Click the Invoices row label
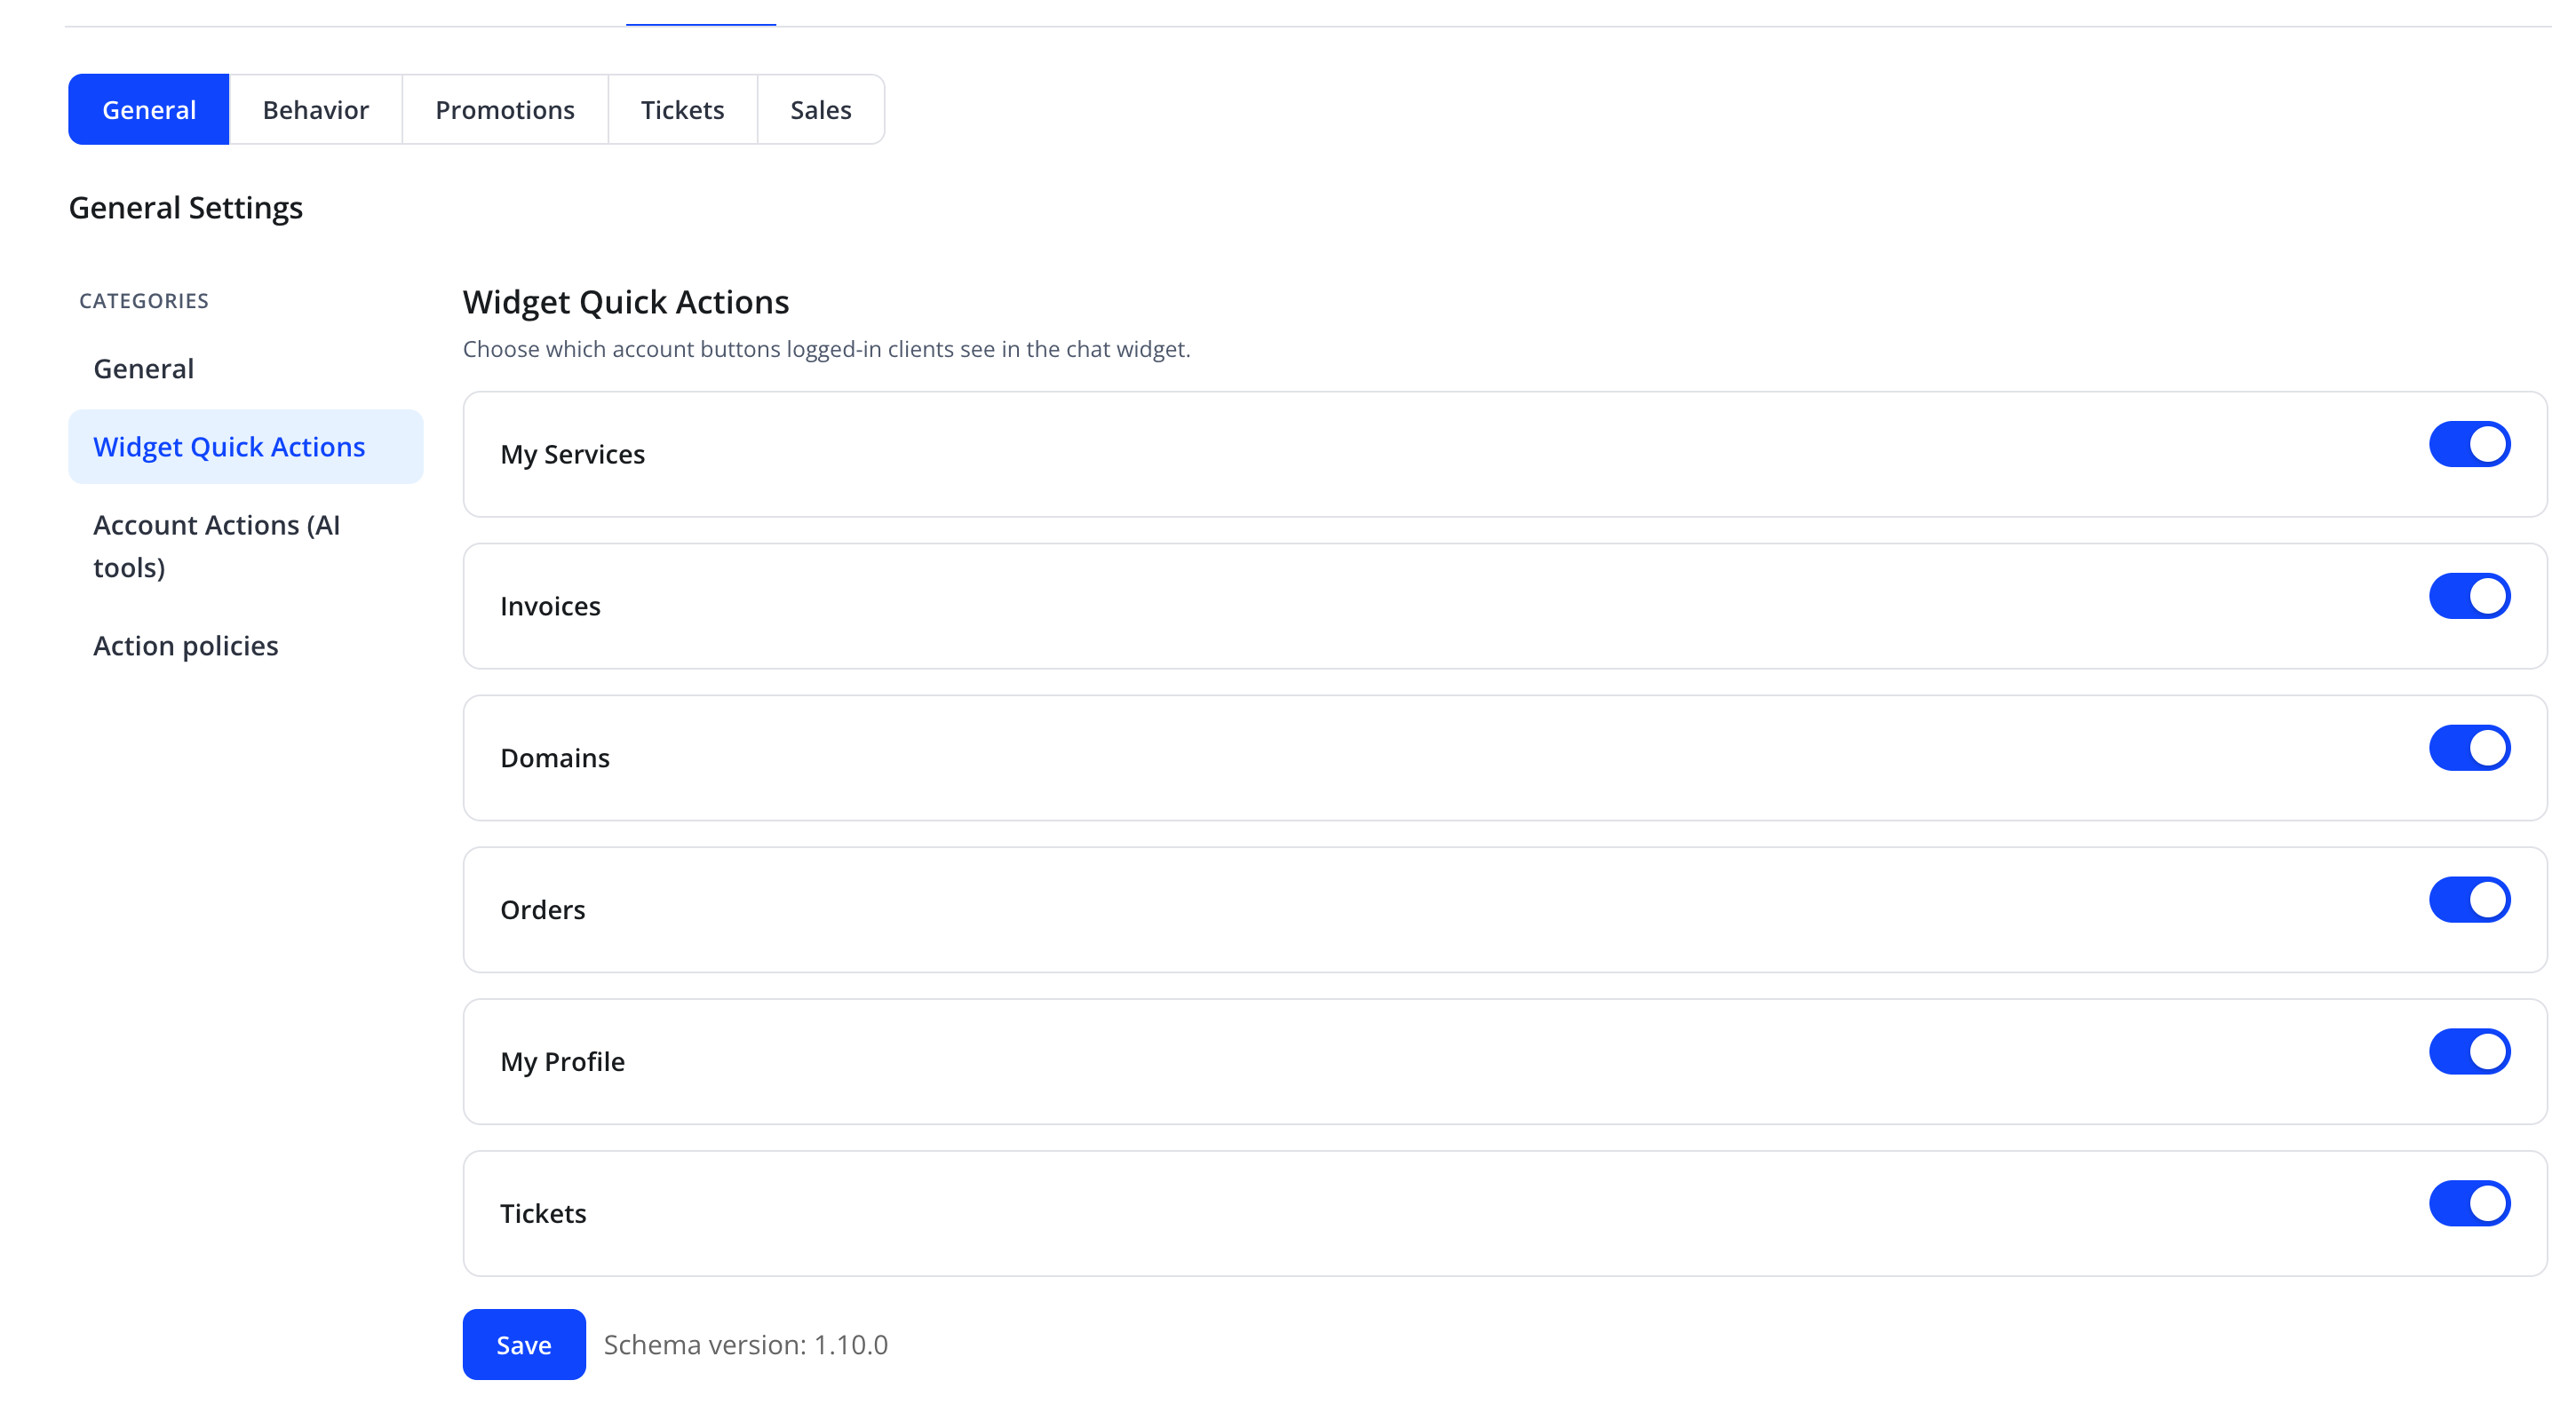Screen dimensions: 2576x1428 click(x=551, y=606)
